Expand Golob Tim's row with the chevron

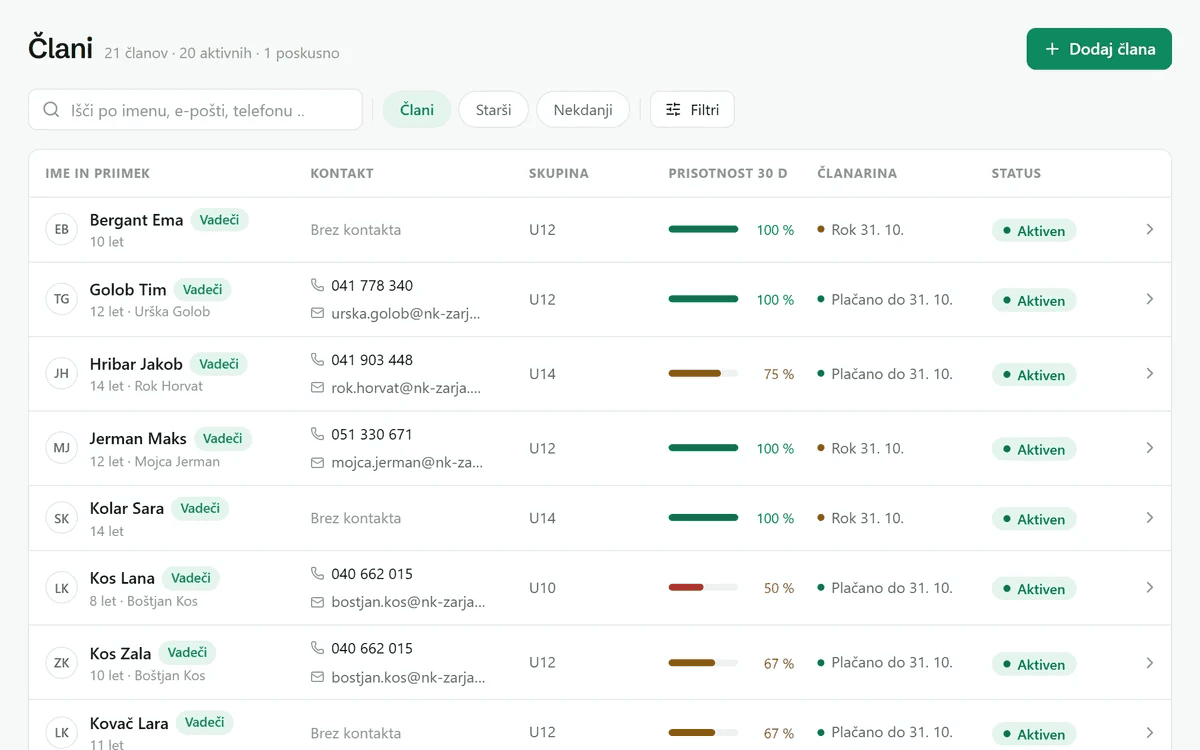[1150, 299]
